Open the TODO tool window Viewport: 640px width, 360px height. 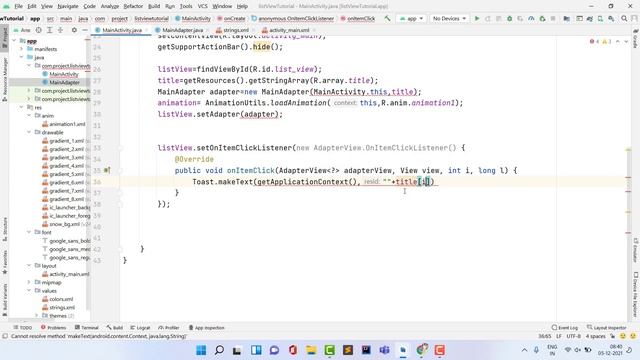22,327
